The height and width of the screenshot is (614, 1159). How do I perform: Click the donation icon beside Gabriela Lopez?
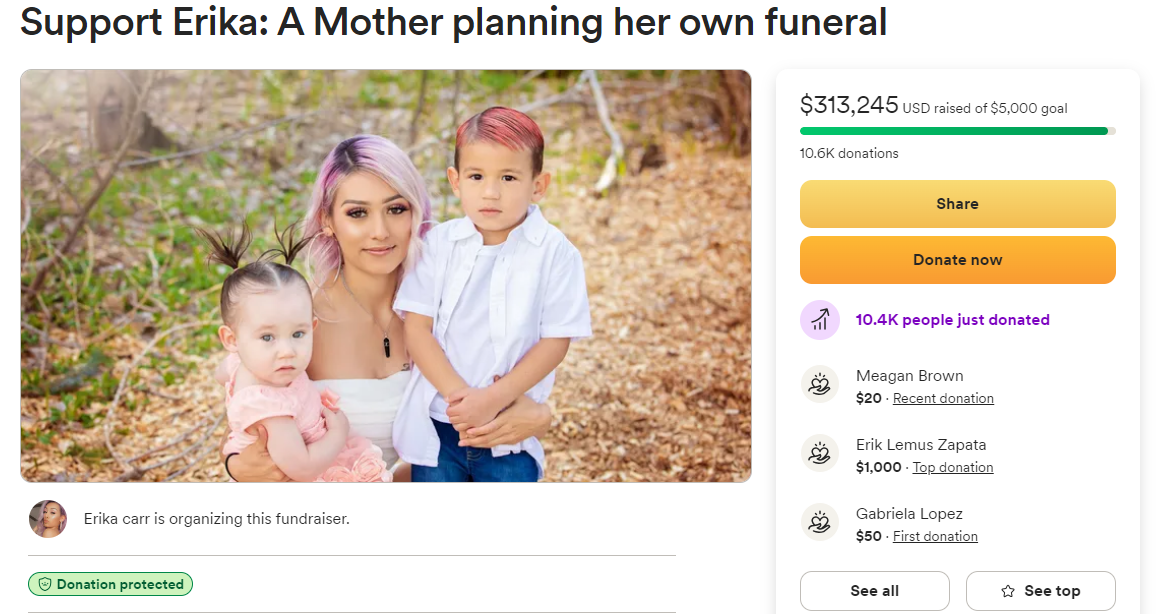(820, 523)
